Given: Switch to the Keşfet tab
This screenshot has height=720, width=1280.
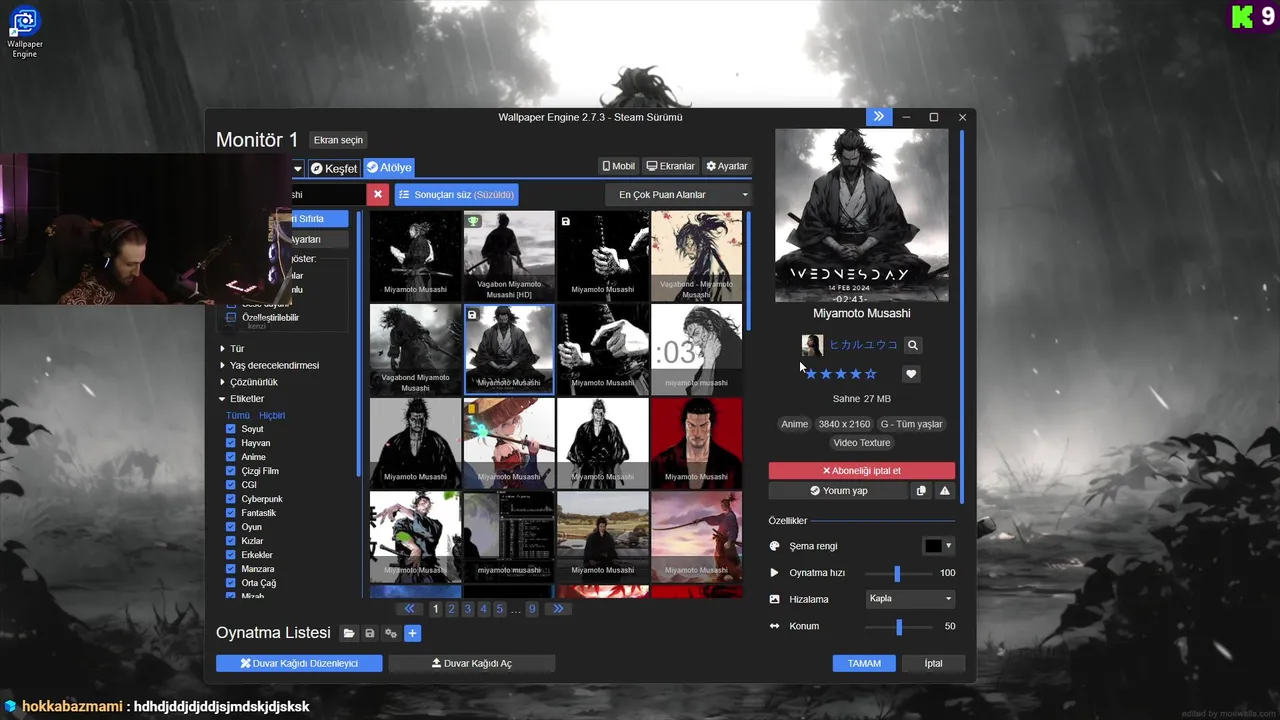Looking at the screenshot, I should [x=333, y=168].
